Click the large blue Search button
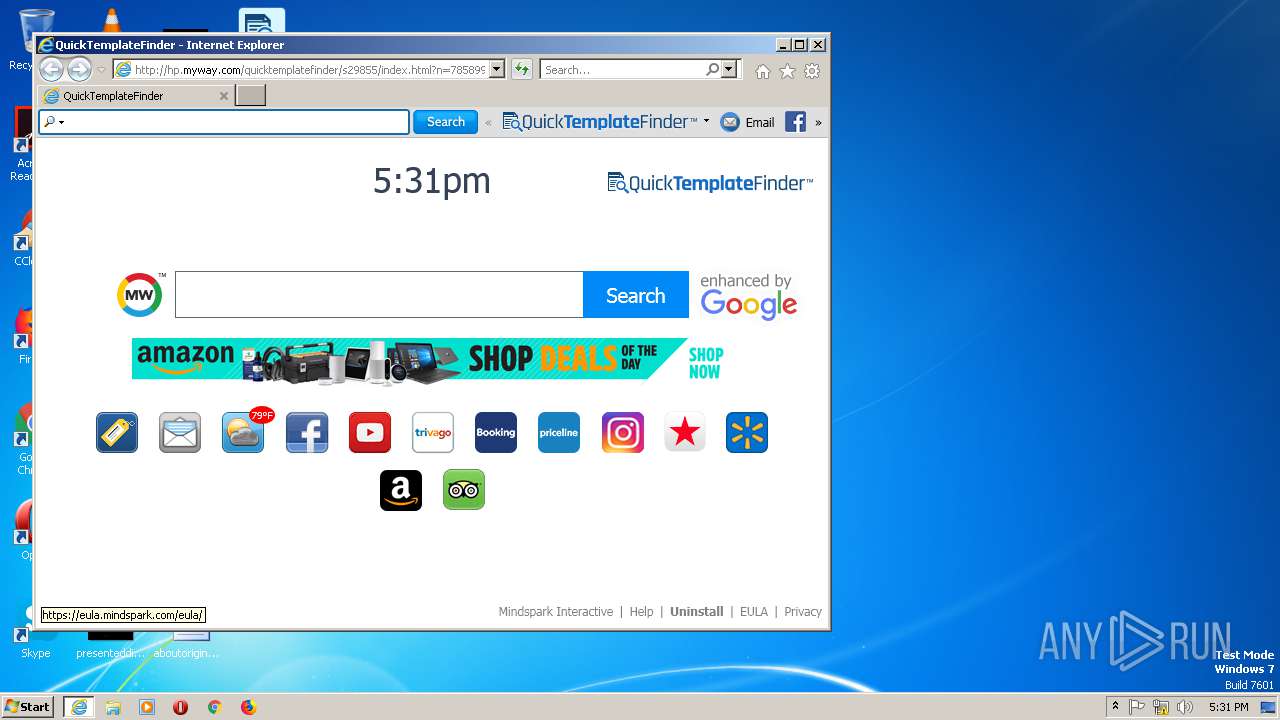Viewport: 1280px width, 720px height. pos(636,295)
